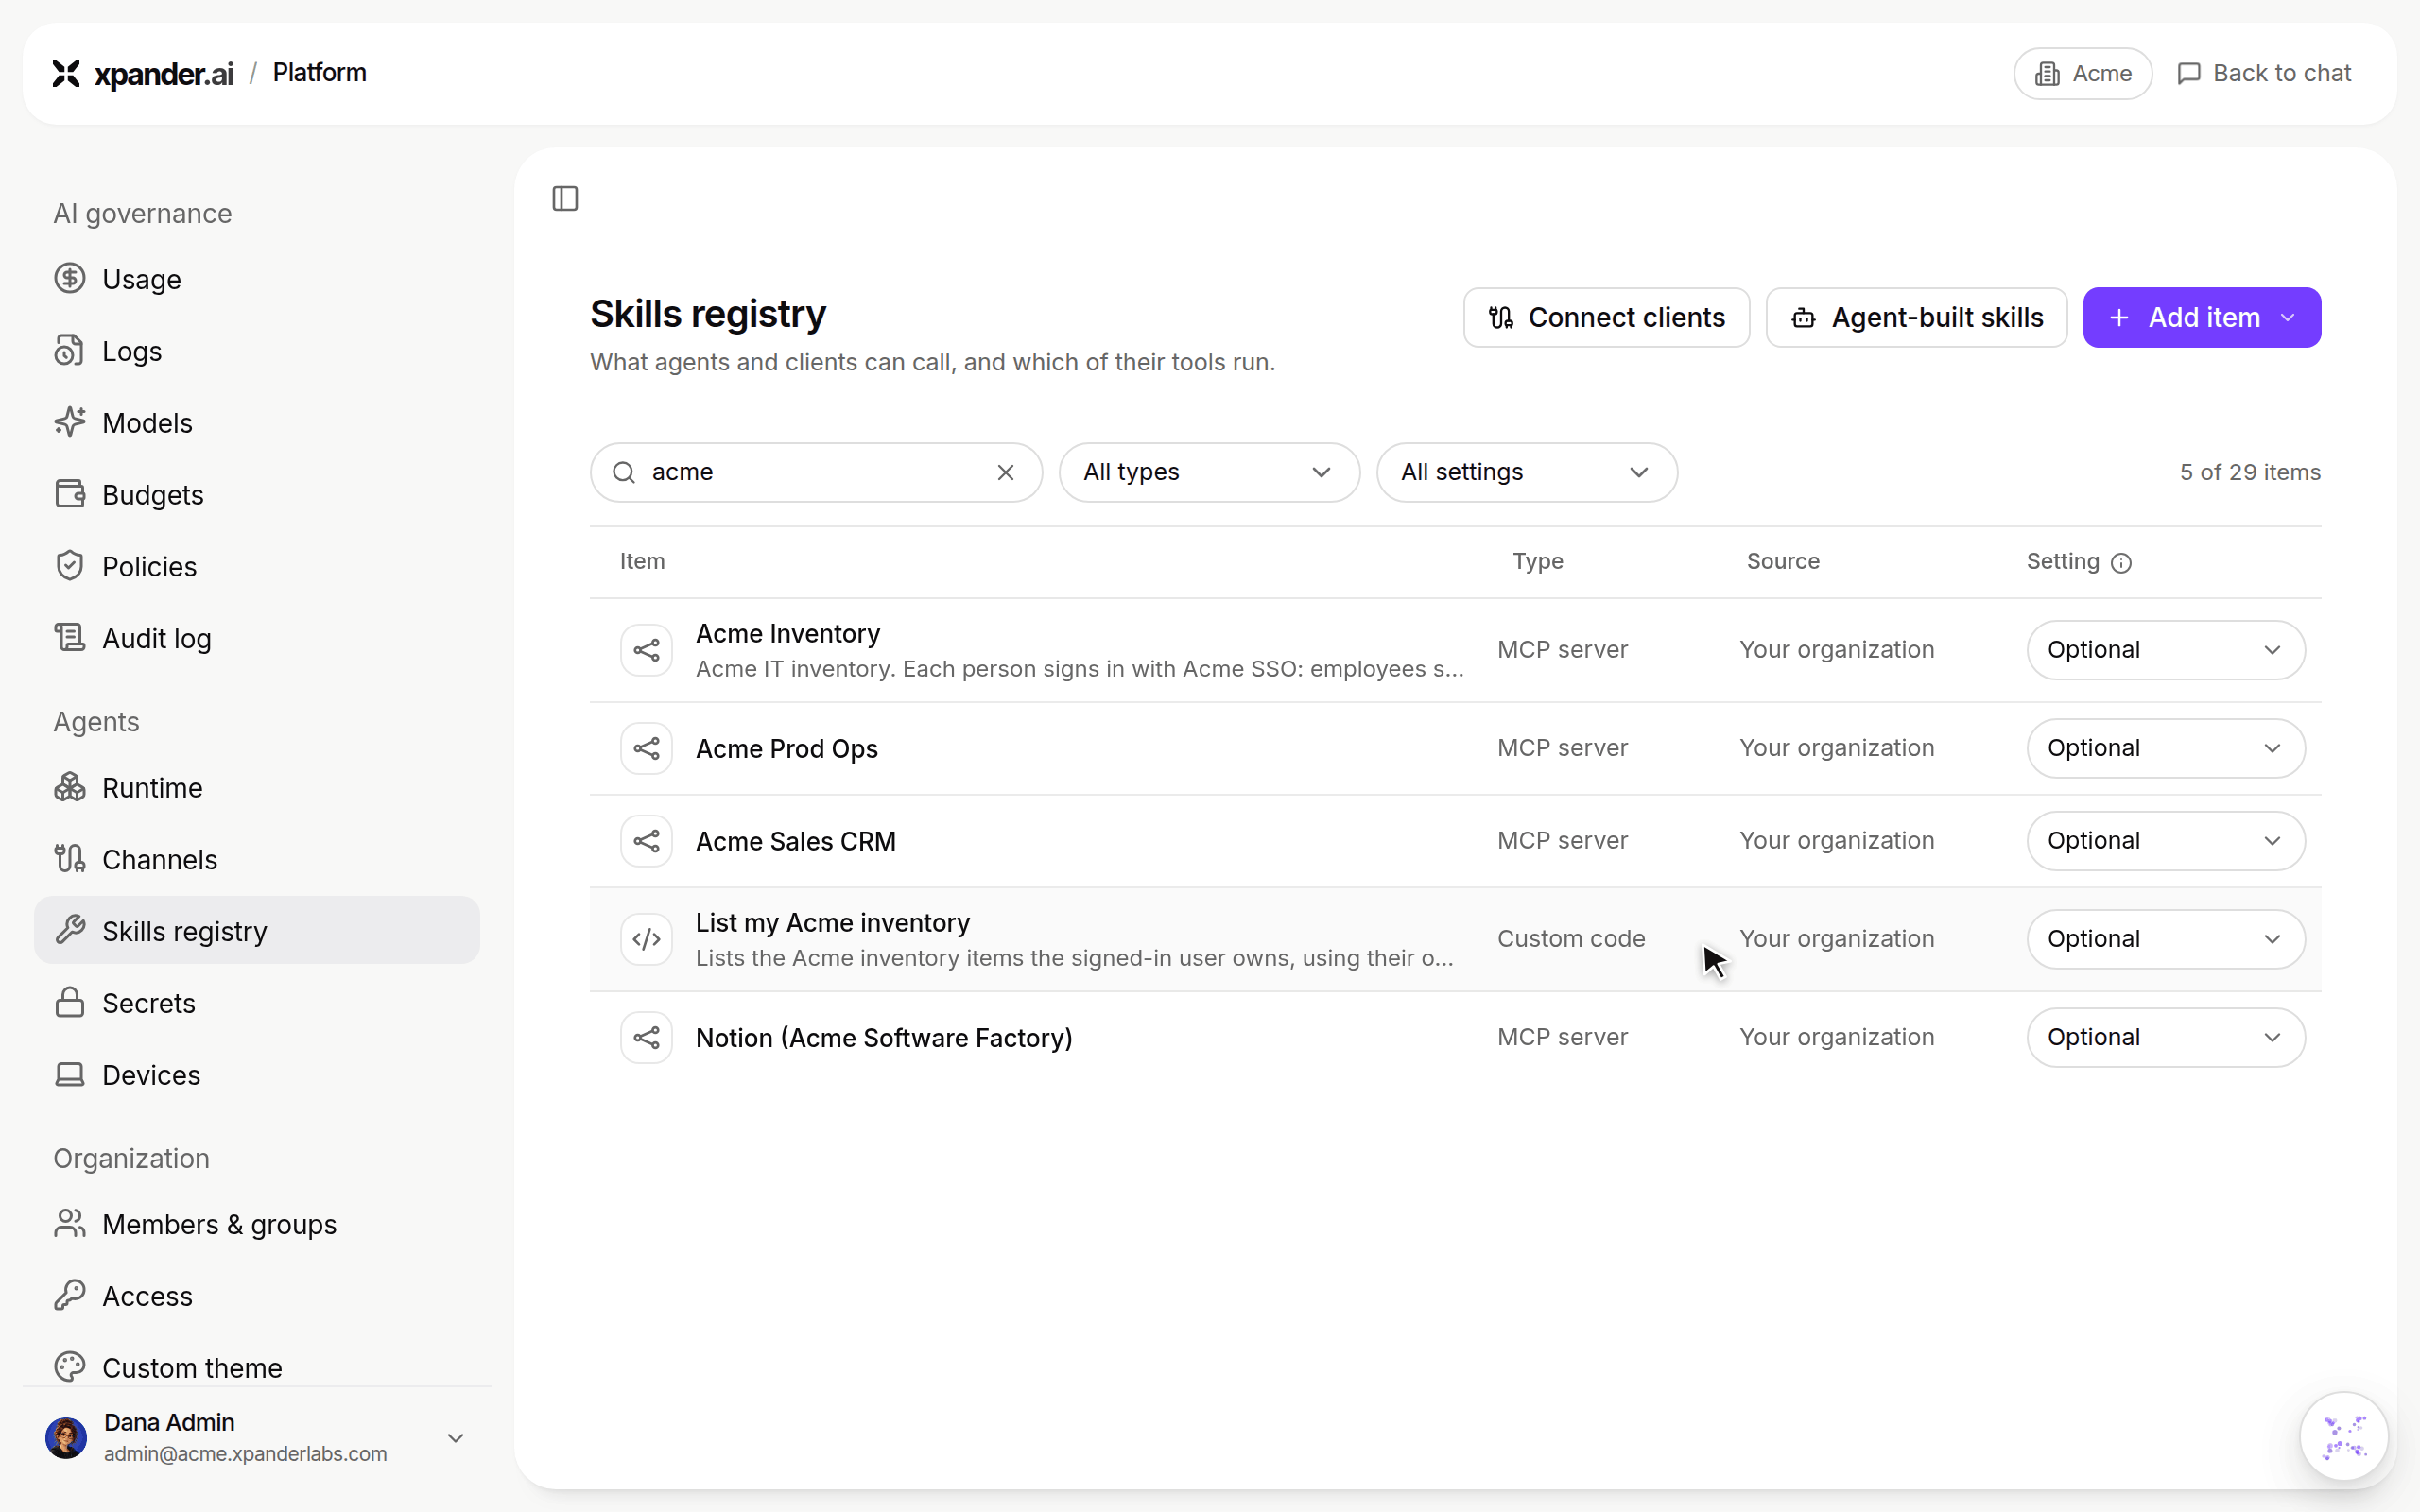This screenshot has height=1512, width=2420.
Task: Open Devices page
Action: coord(257,1075)
